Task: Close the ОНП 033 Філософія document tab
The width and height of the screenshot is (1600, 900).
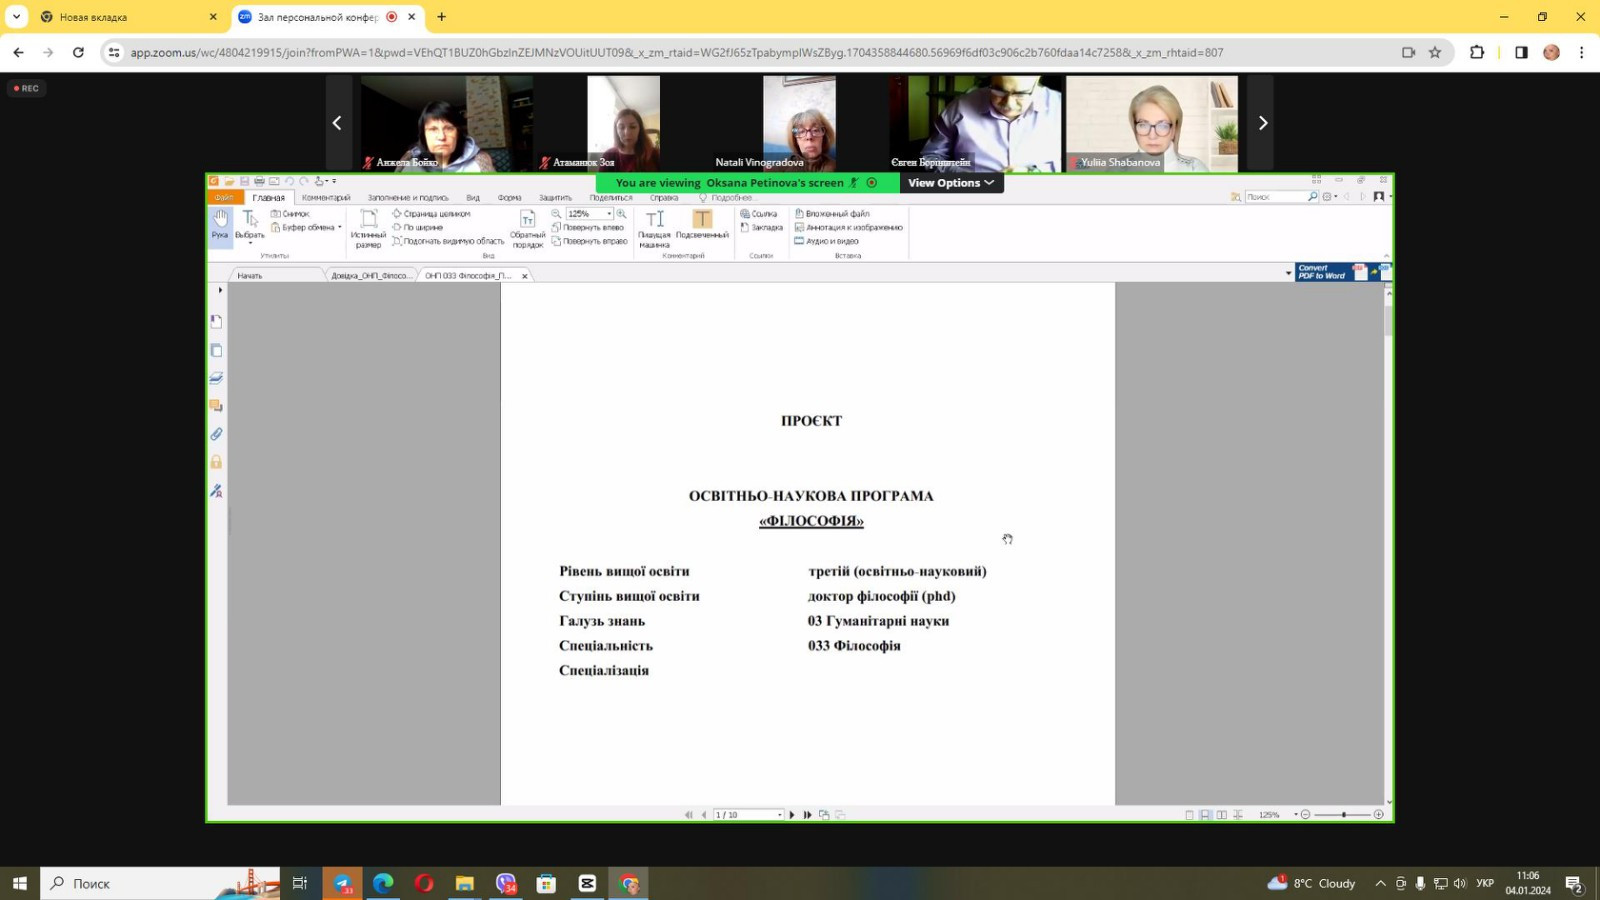Action: (x=525, y=276)
